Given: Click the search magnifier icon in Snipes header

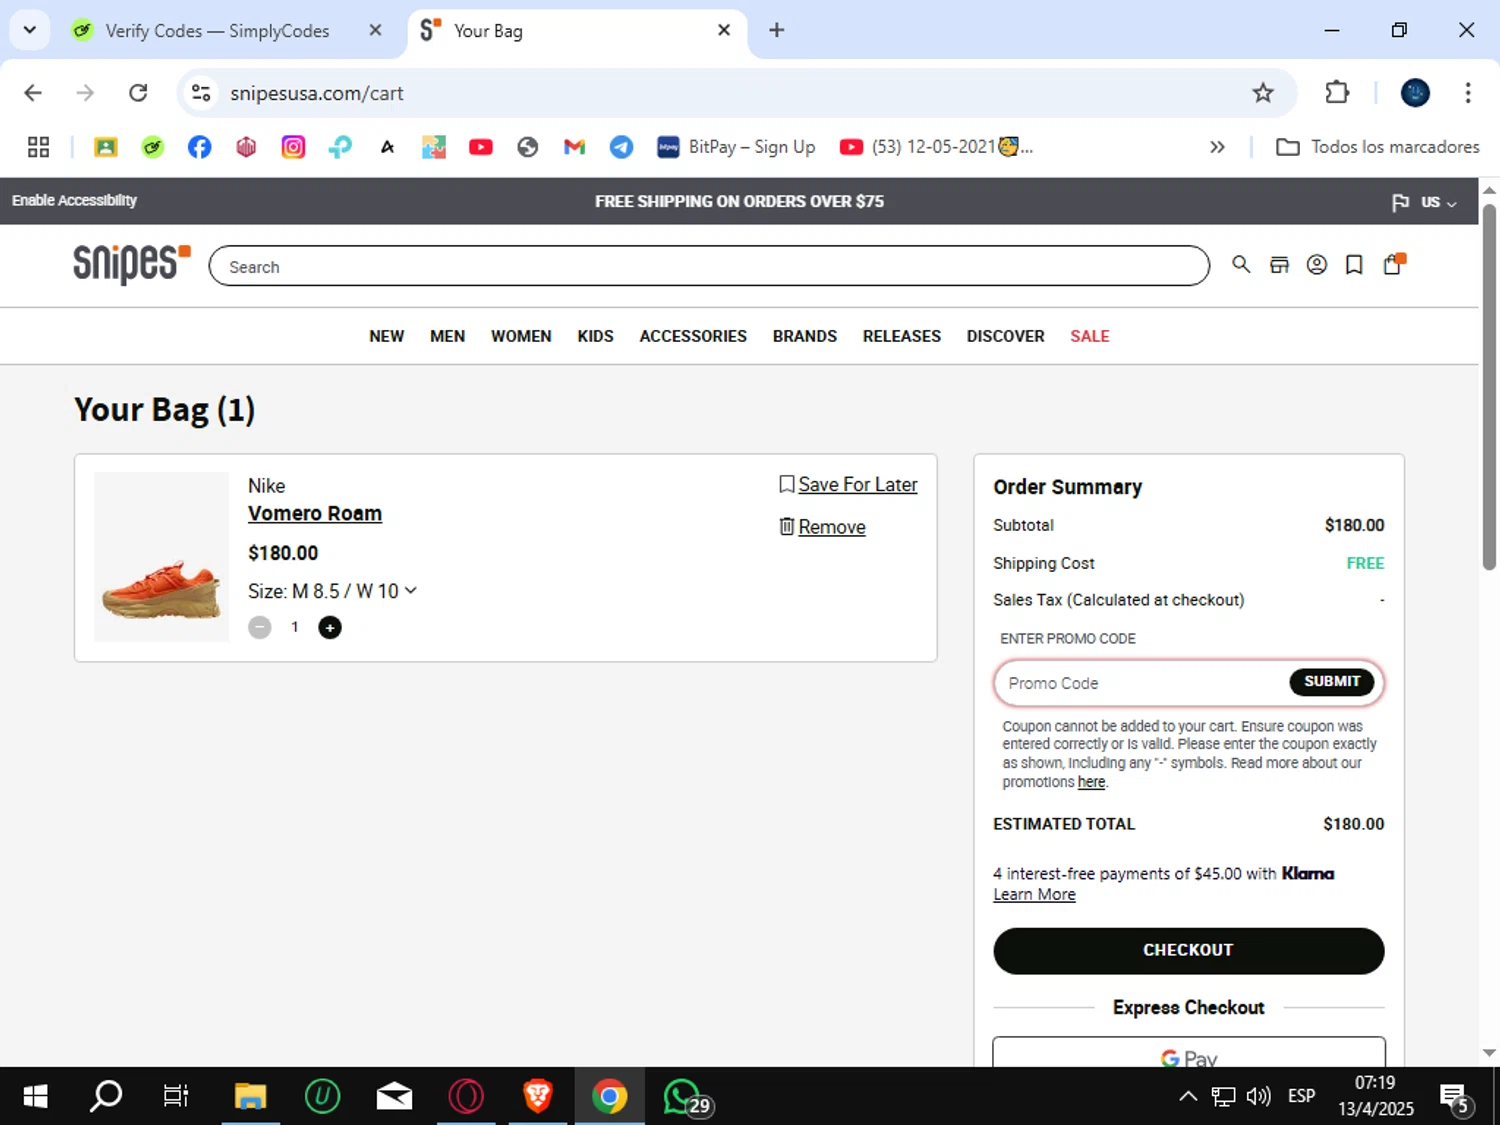Looking at the screenshot, I should [x=1241, y=265].
